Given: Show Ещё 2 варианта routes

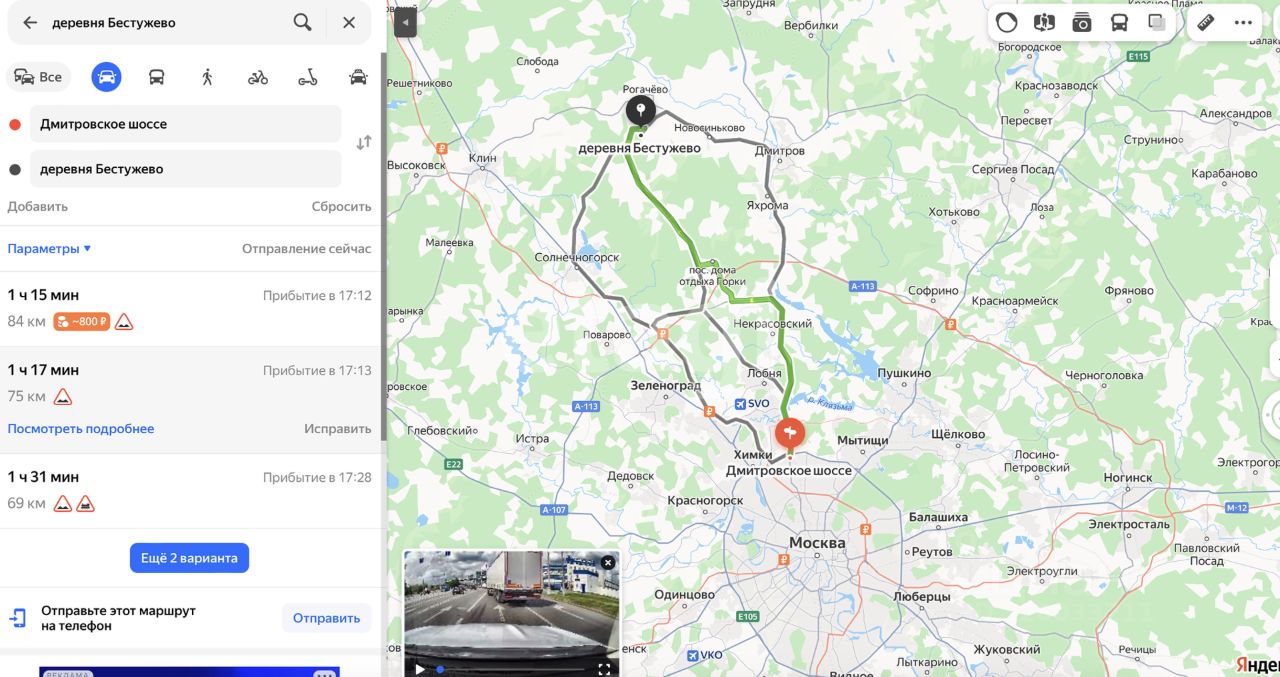Looking at the screenshot, I should coord(189,558).
